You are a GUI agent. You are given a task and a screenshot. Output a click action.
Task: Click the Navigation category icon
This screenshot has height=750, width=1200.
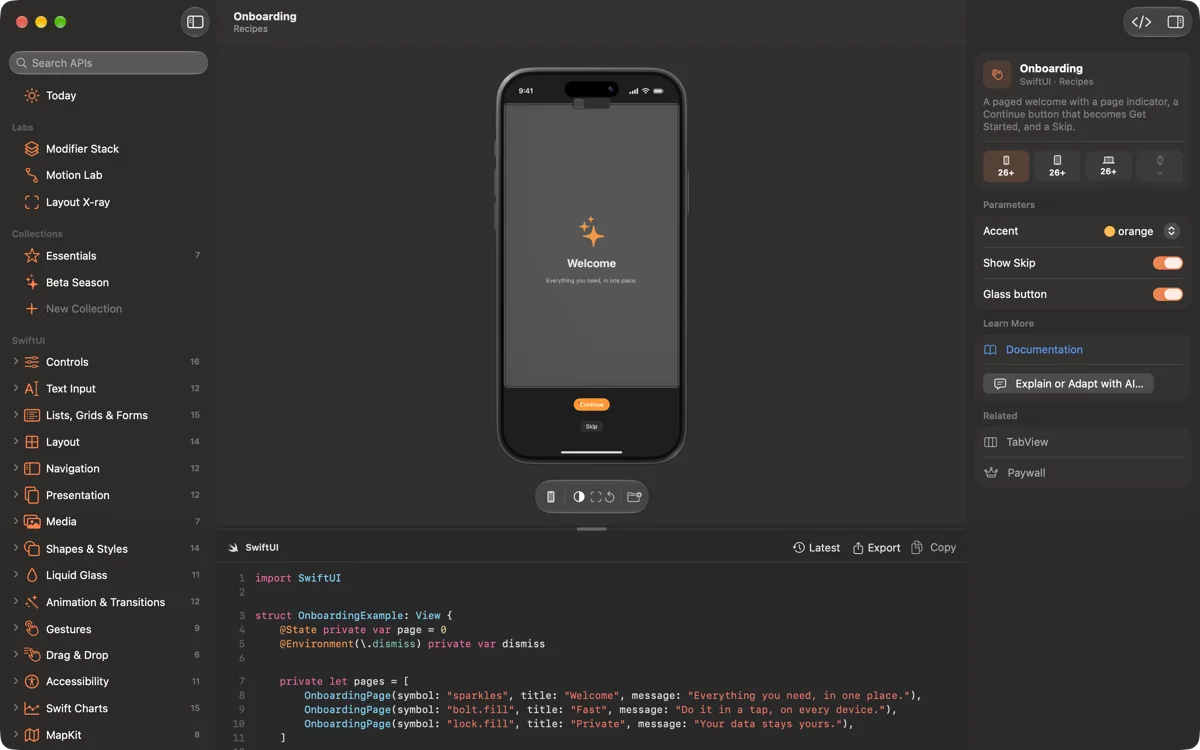[32, 469]
